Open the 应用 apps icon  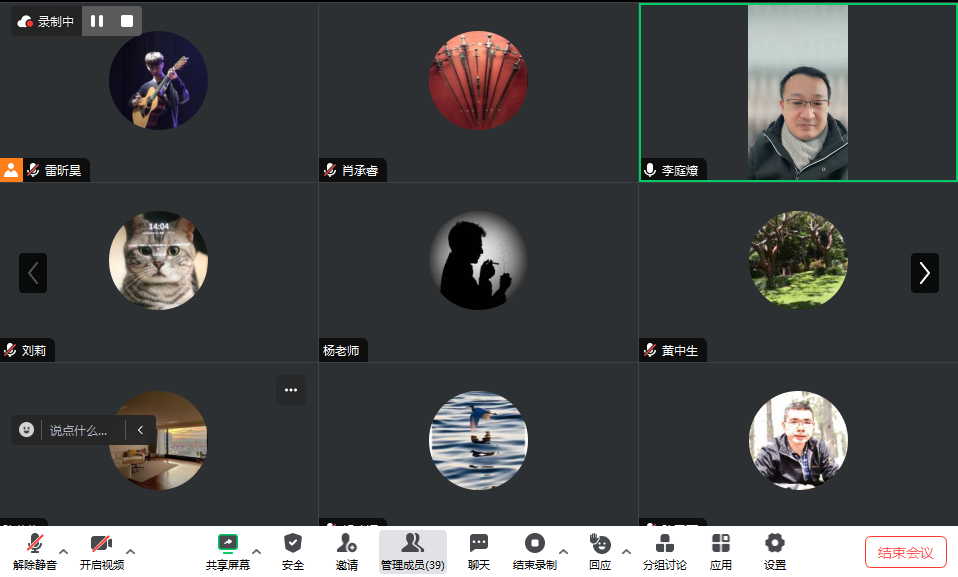click(720, 543)
